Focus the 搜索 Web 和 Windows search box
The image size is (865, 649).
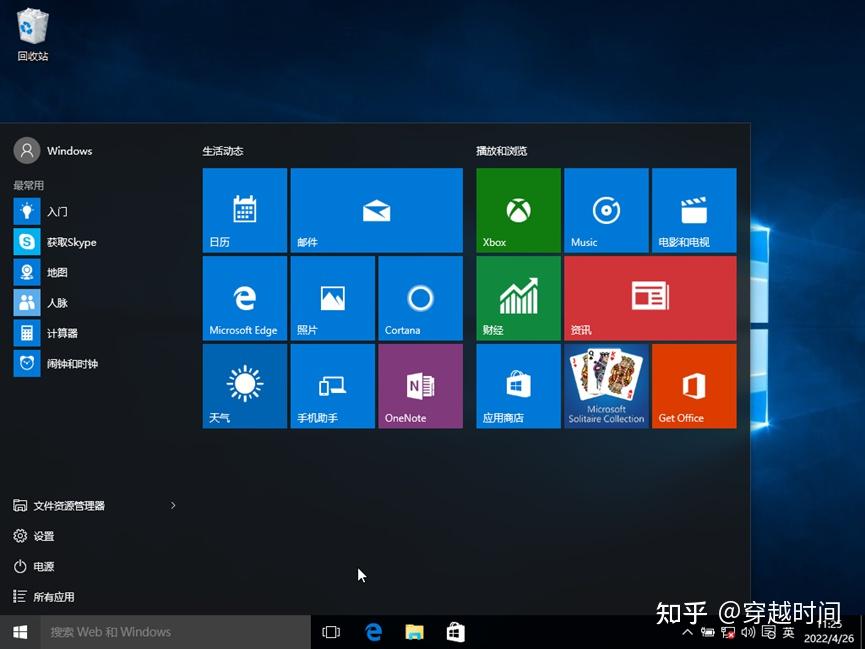pyautogui.click(x=175, y=632)
